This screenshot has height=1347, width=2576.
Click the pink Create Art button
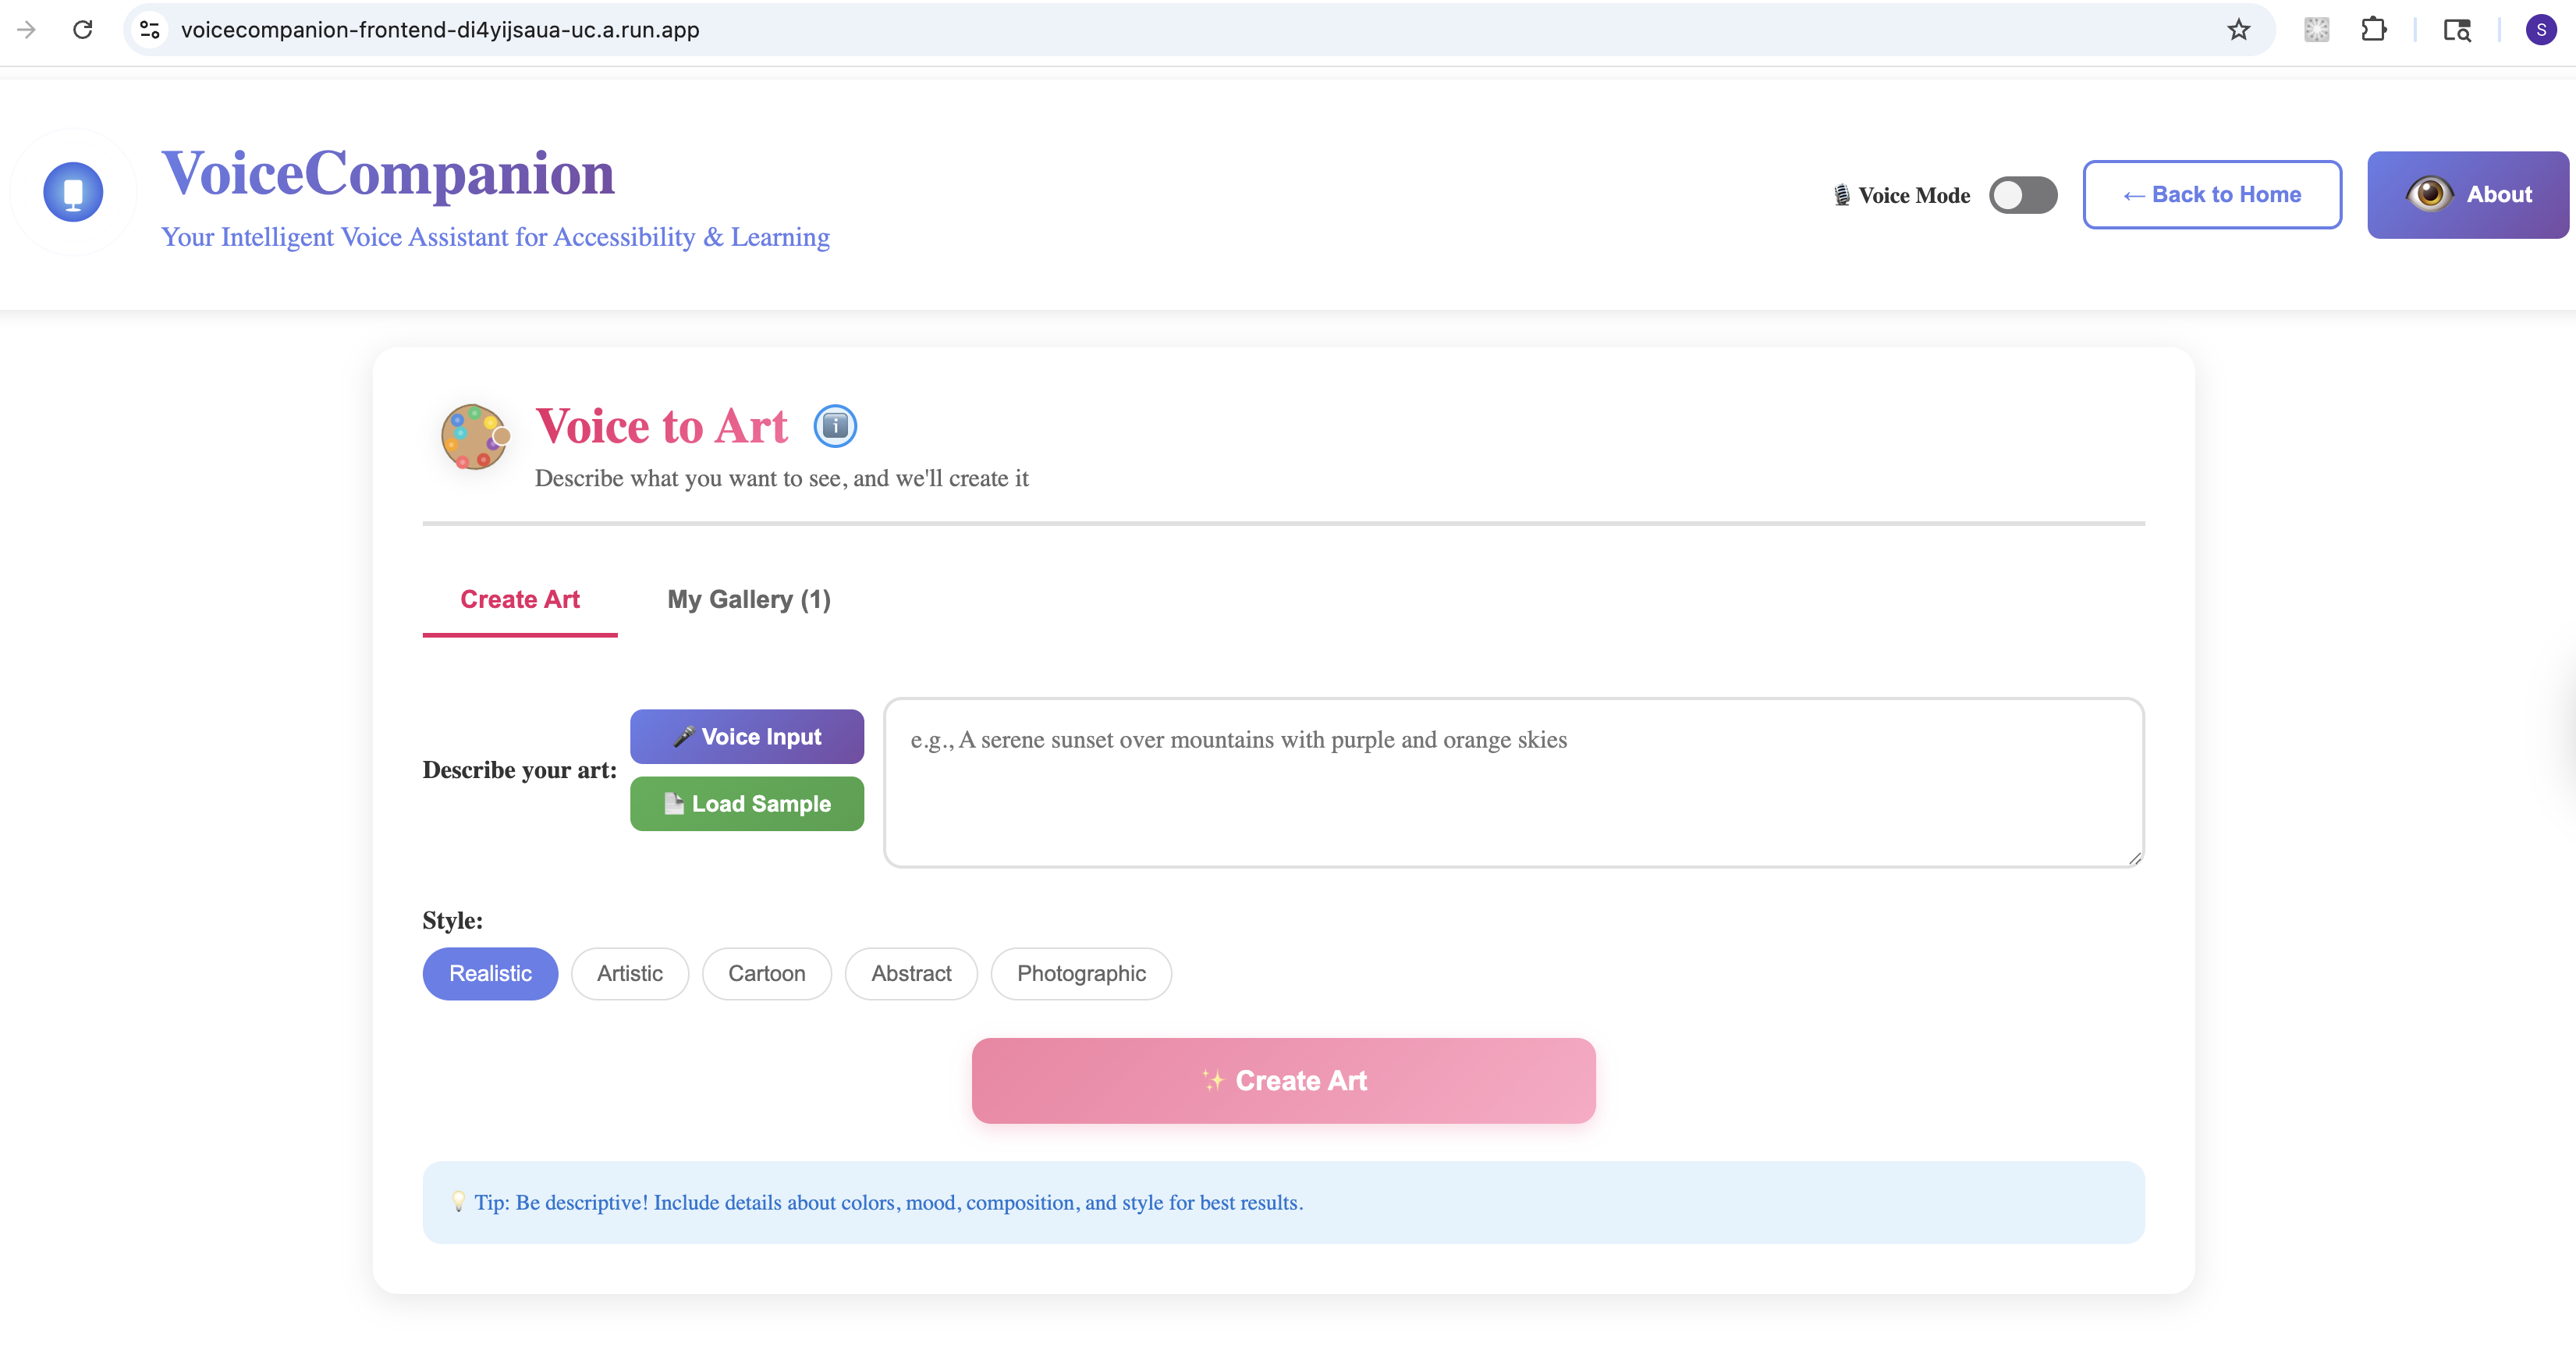[x=1283, y=1080]
